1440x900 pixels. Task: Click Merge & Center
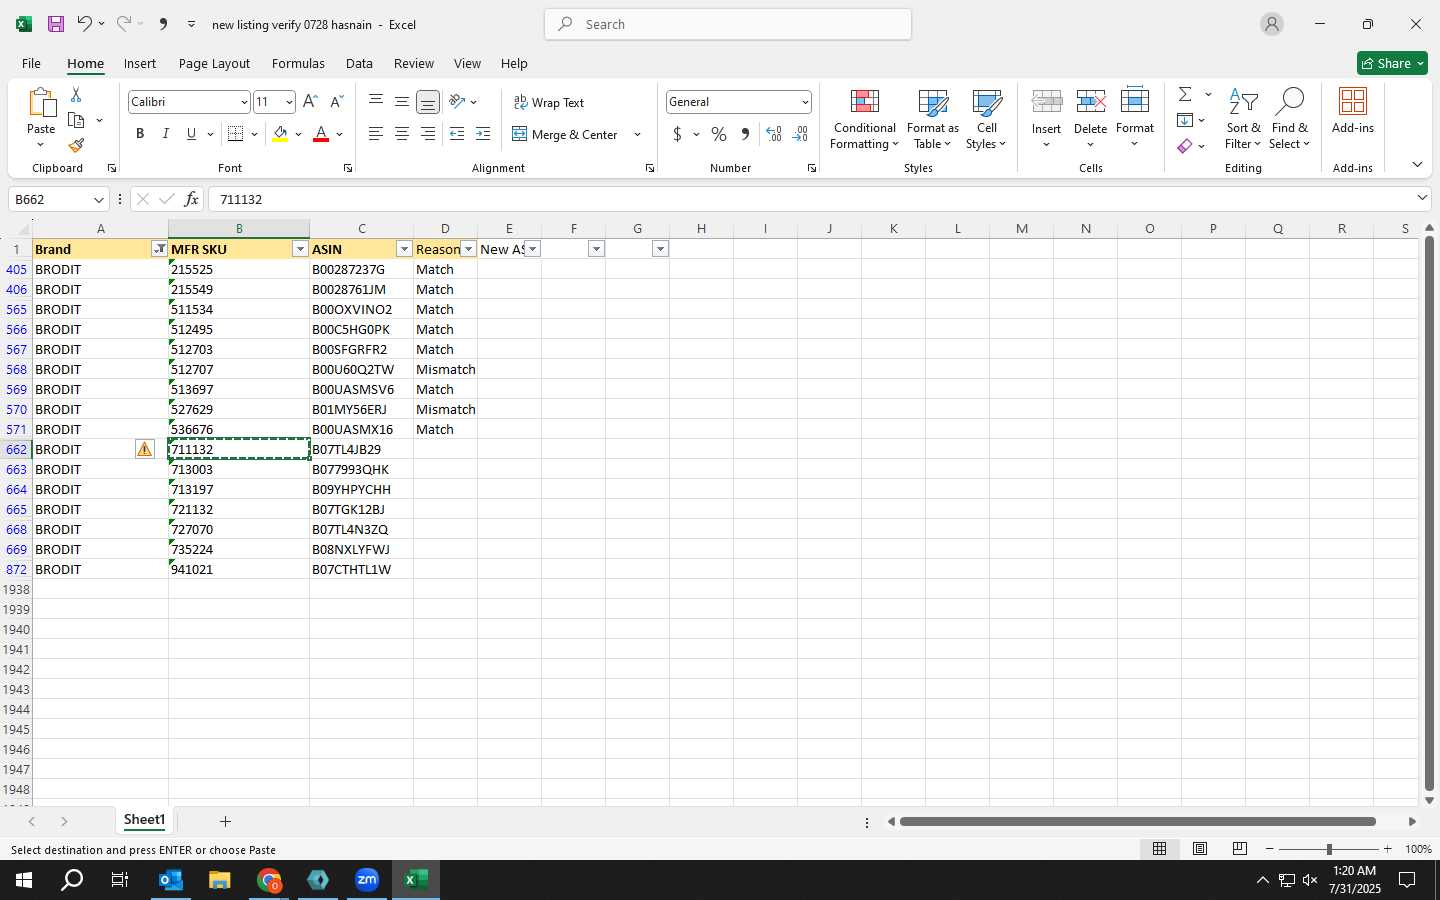click(565, 134)
